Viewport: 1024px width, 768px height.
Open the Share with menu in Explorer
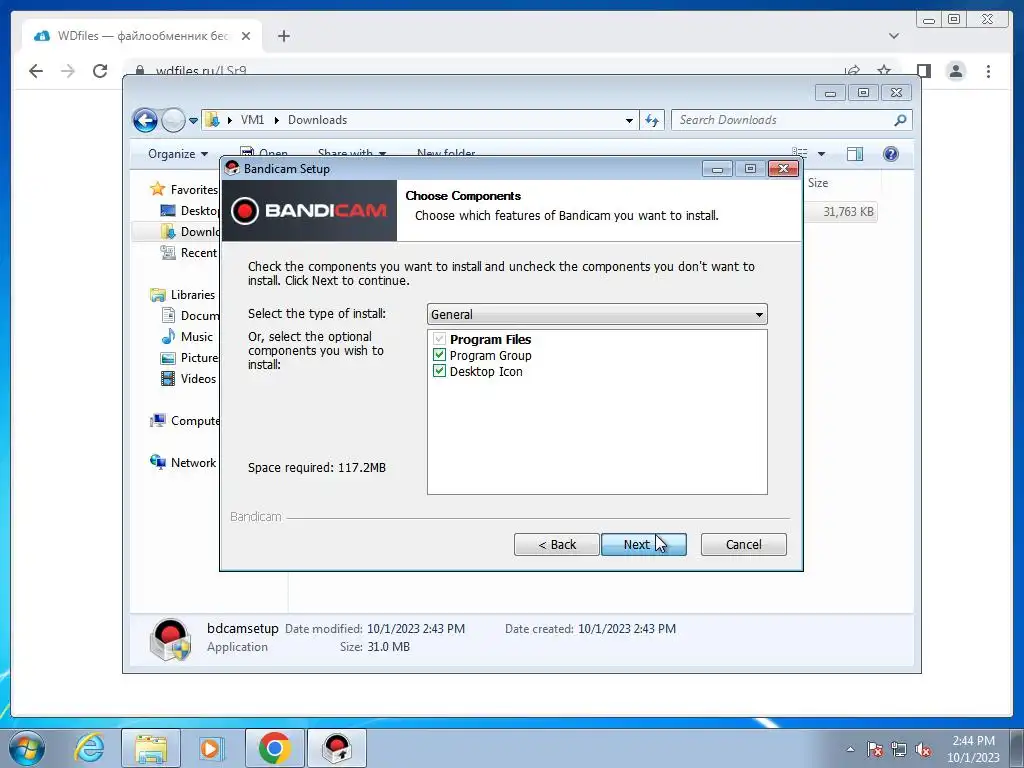pos(351,153)
